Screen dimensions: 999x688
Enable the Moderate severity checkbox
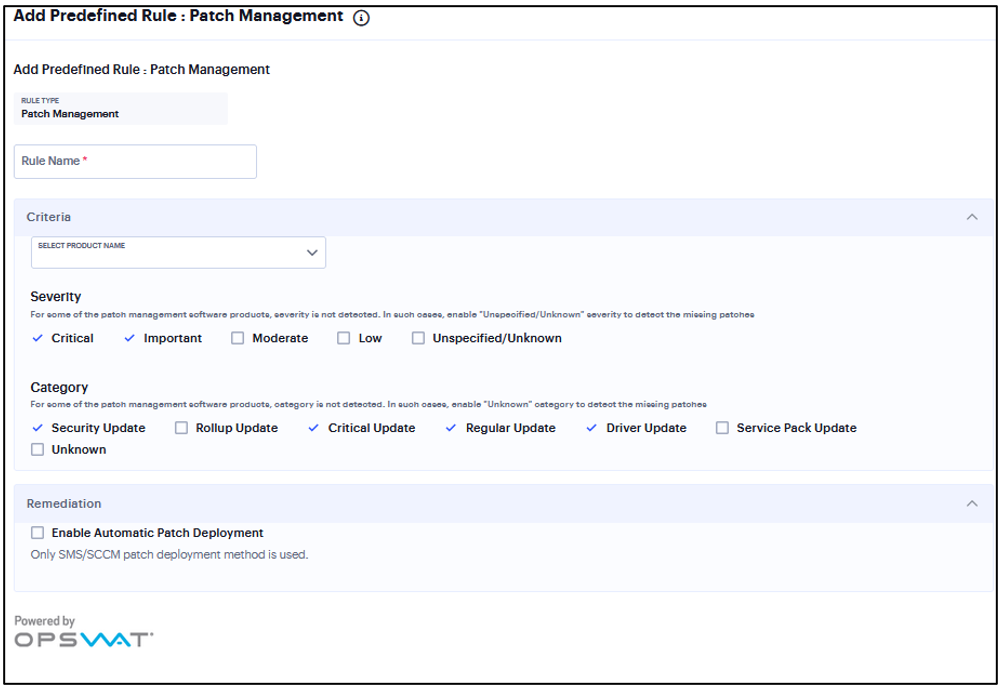(237, 338)
